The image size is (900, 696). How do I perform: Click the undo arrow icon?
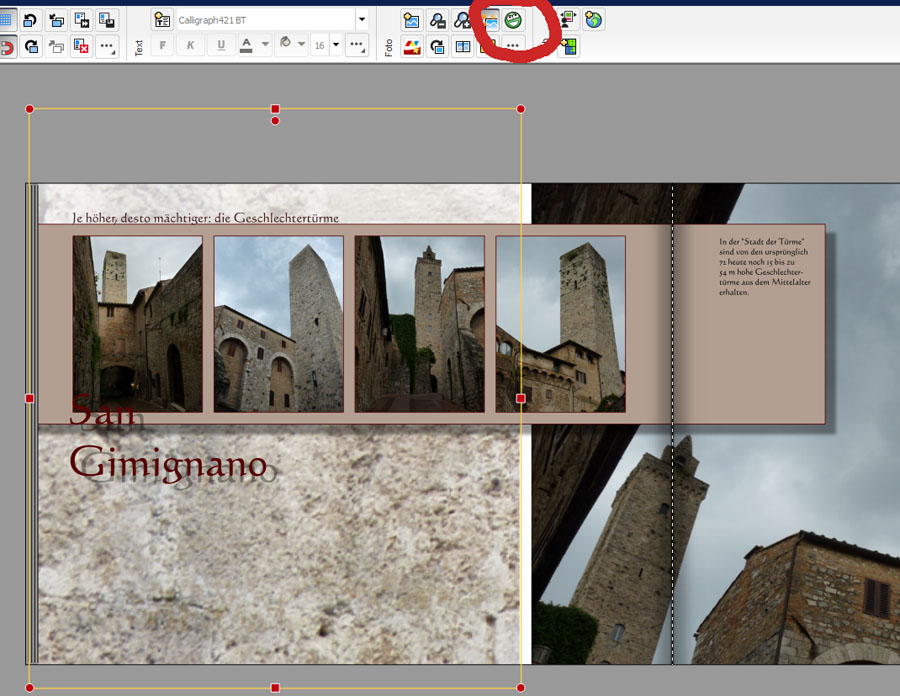pos(31,19)
